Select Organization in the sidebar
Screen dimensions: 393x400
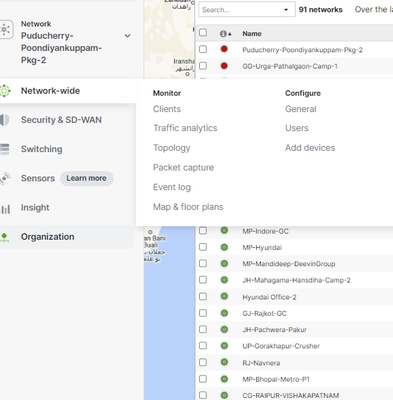[x=48, y=237]
